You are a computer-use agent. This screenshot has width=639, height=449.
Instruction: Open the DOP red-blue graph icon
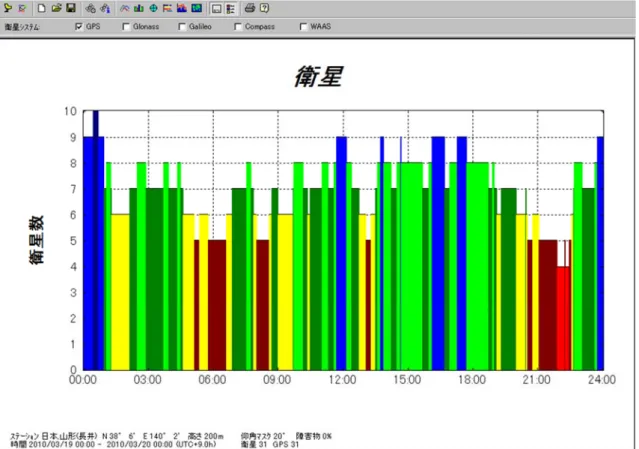pyautogui.click(x=182, y=8)
